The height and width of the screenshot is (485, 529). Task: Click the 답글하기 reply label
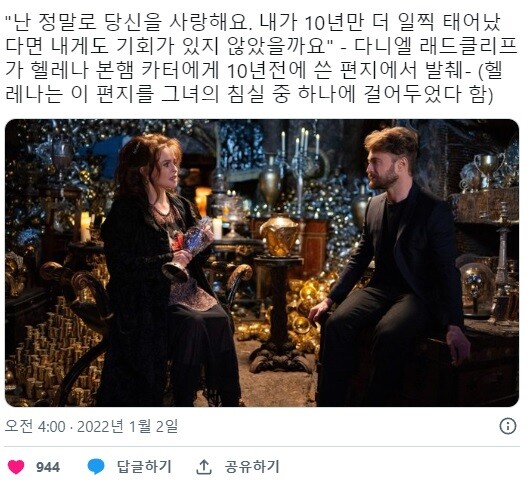pyautogui.click(x=144, y=467)
